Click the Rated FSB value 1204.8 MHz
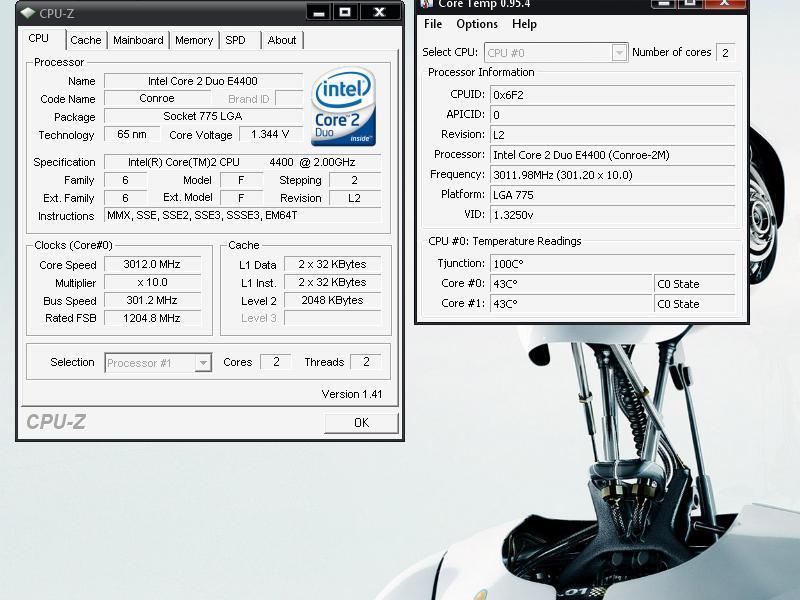This screenshot has width=800, height=600. tap(152, 318)
